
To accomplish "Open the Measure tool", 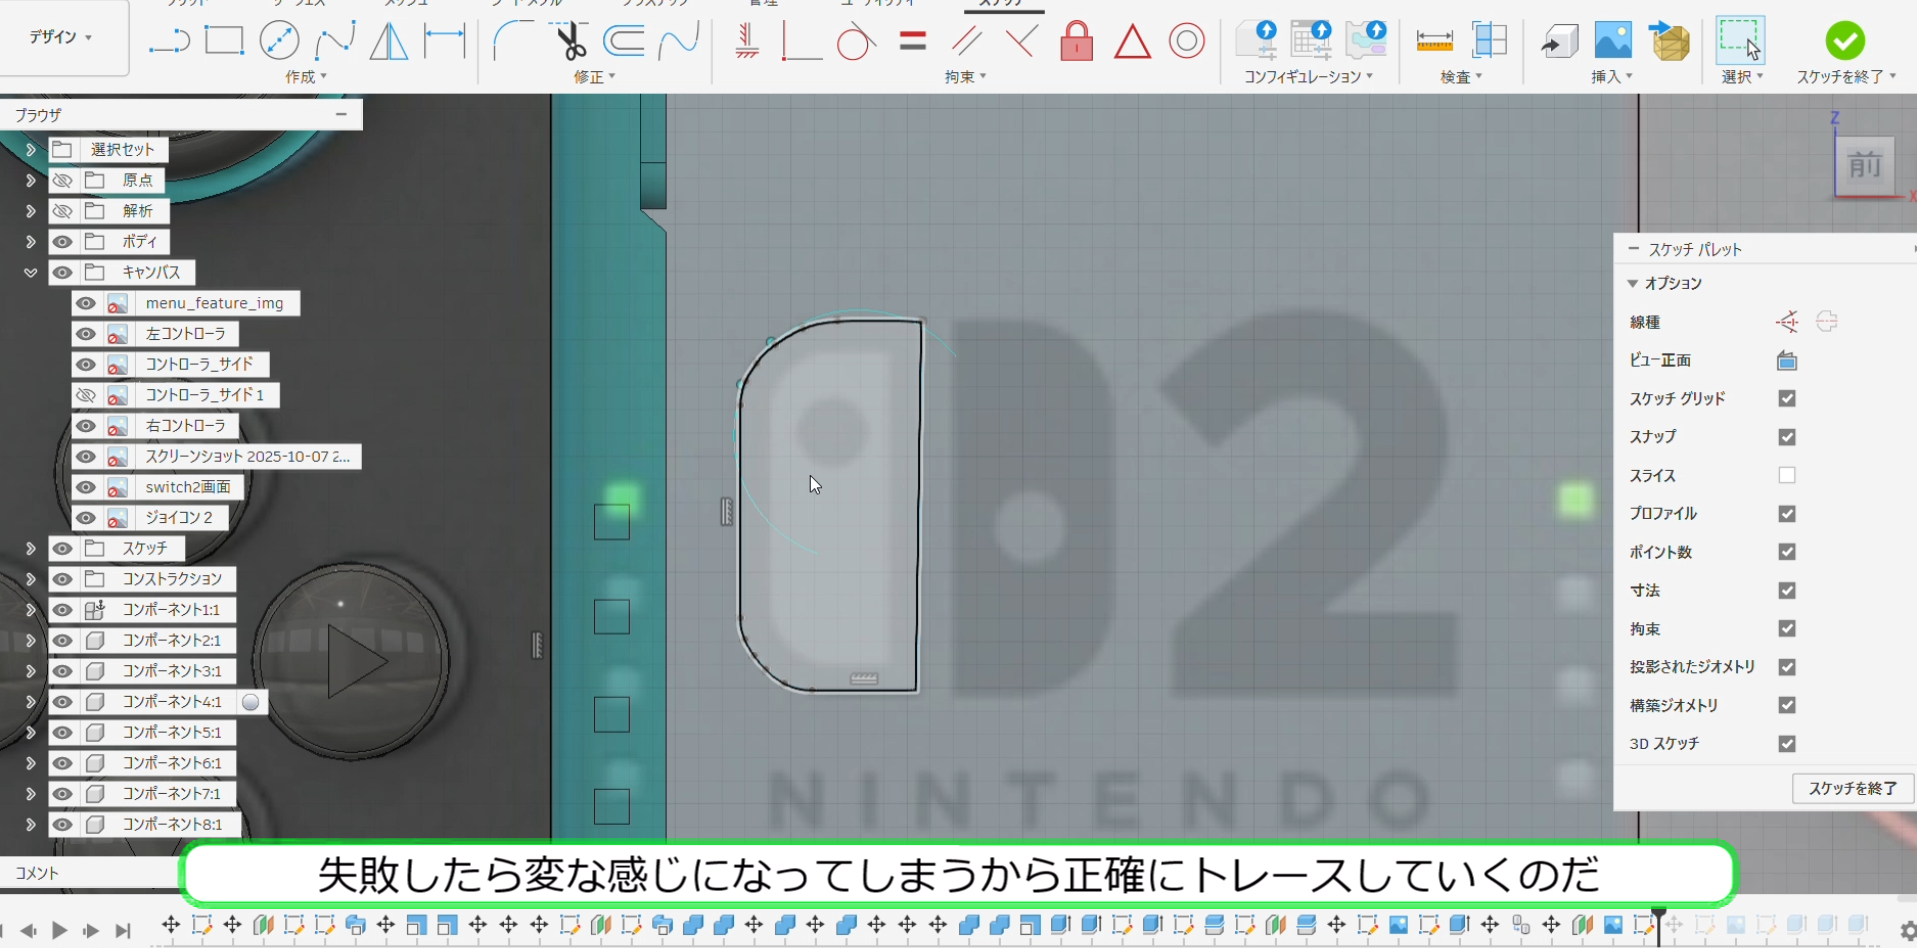I will (x=1434, y=41).
